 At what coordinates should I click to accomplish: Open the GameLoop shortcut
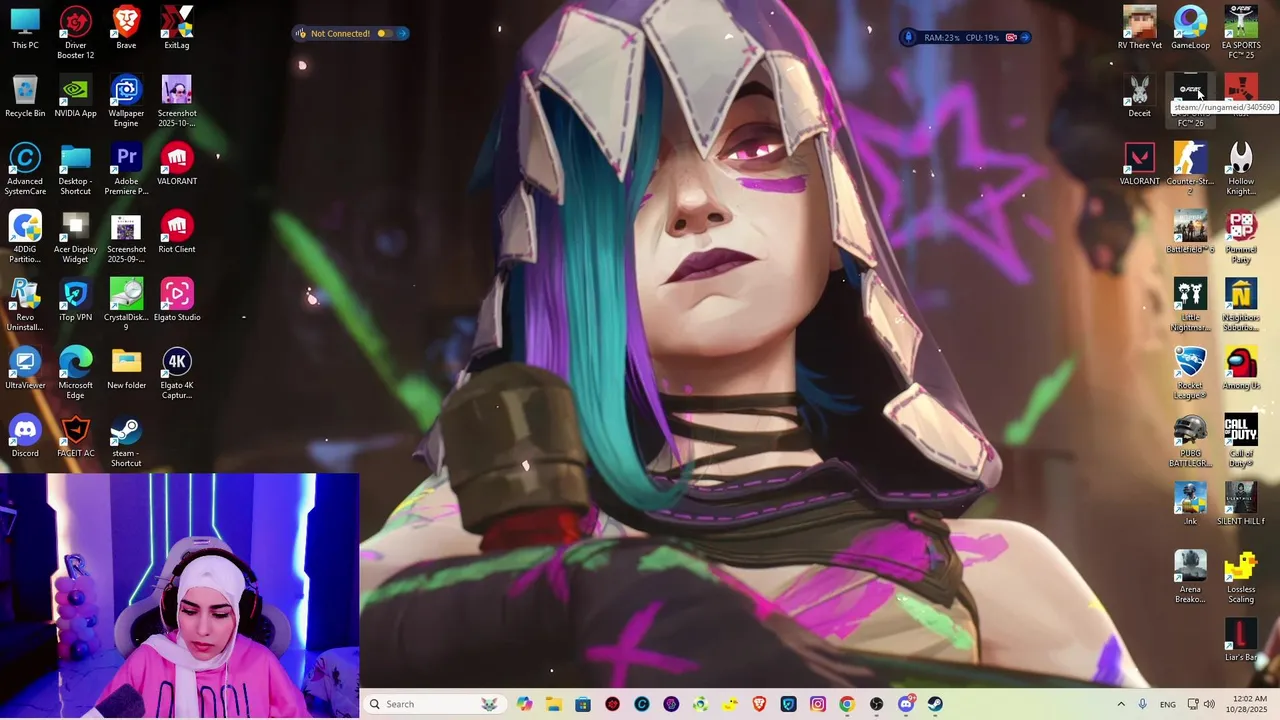[x=1190, y=28]
